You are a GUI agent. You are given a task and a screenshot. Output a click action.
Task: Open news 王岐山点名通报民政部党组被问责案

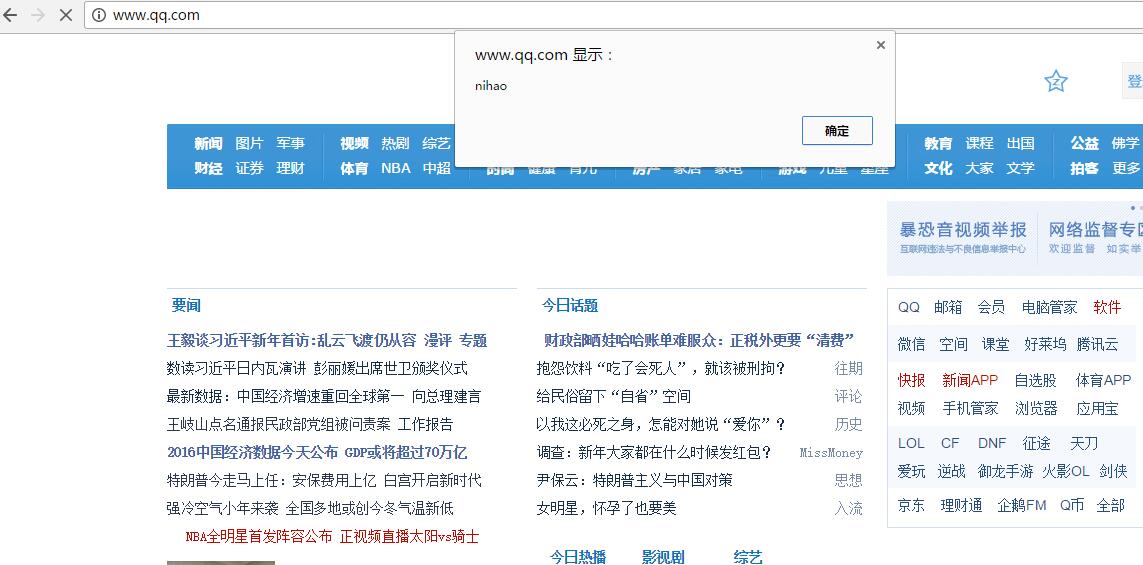pos(278,424)
